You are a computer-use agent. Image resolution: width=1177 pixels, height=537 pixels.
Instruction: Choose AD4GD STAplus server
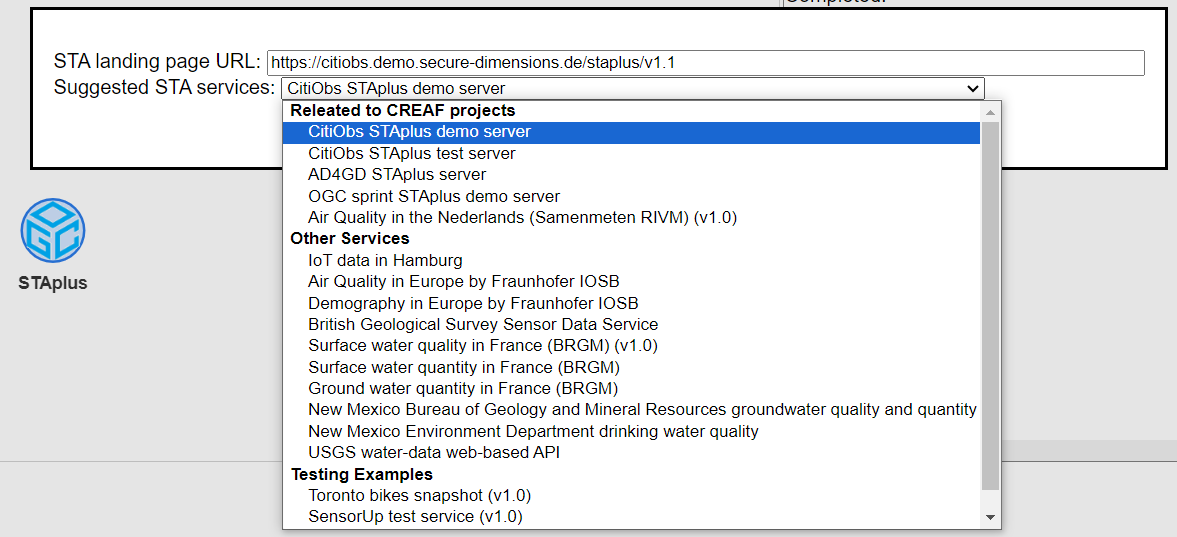tap(631, 175)
